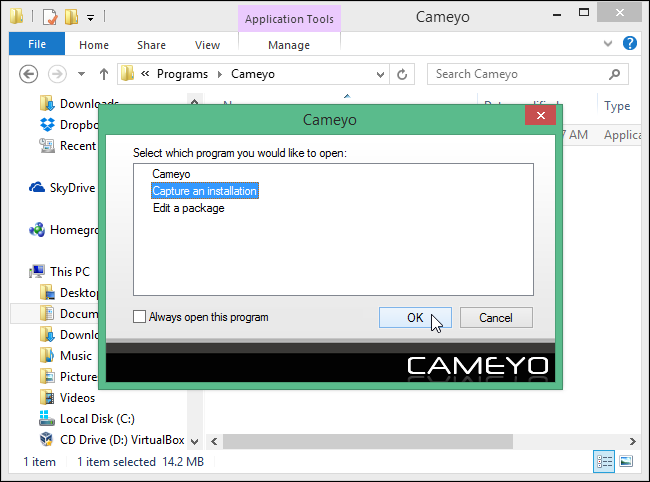Open Documents folder in sidebar

[70, 314]
